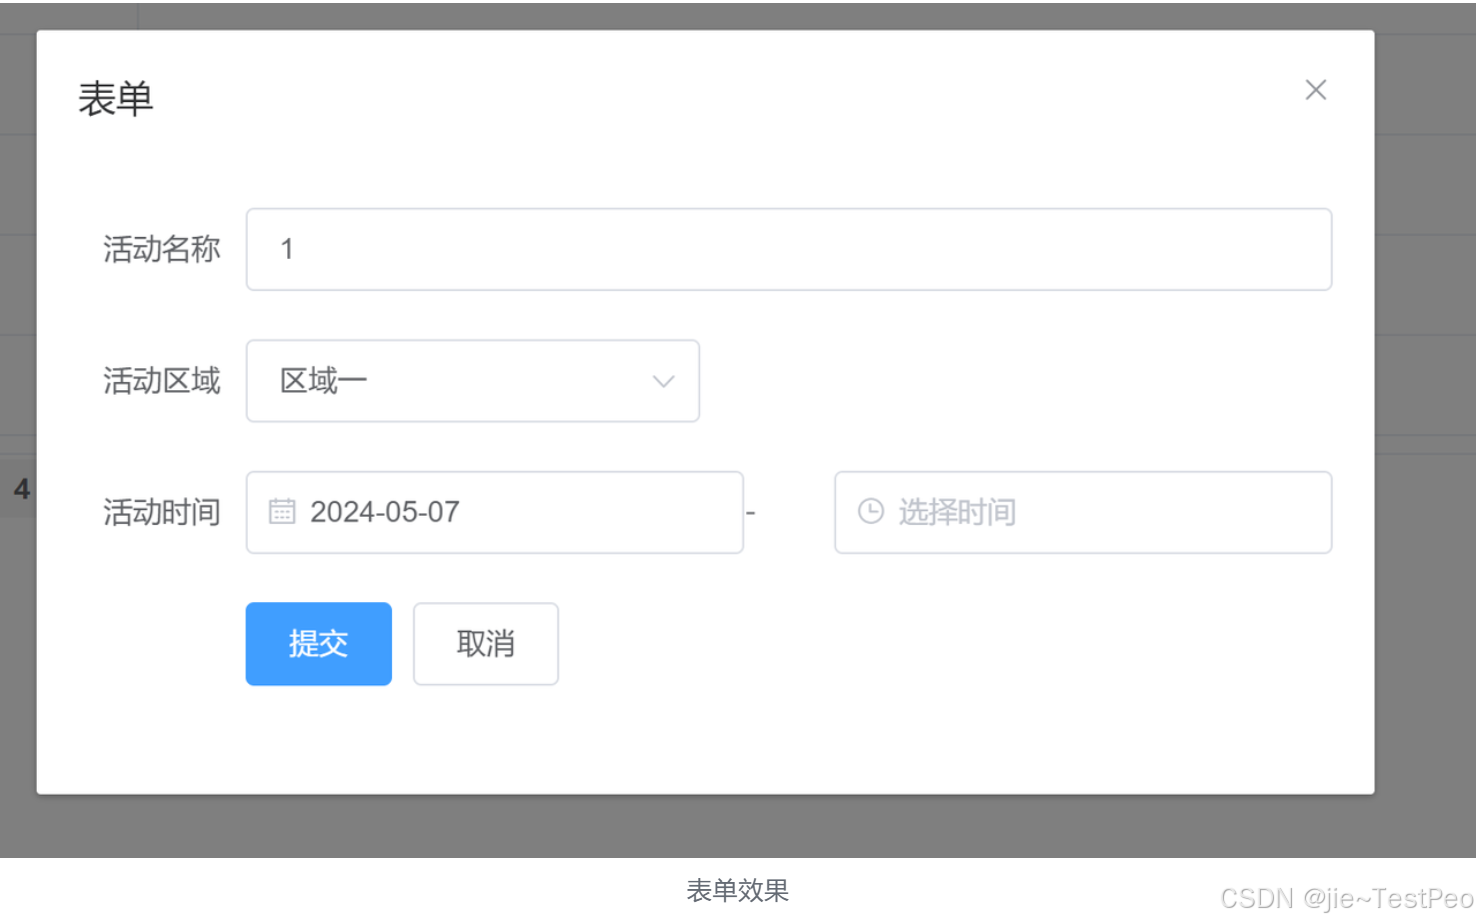Click the 活动时间 field label

point(161,513)
